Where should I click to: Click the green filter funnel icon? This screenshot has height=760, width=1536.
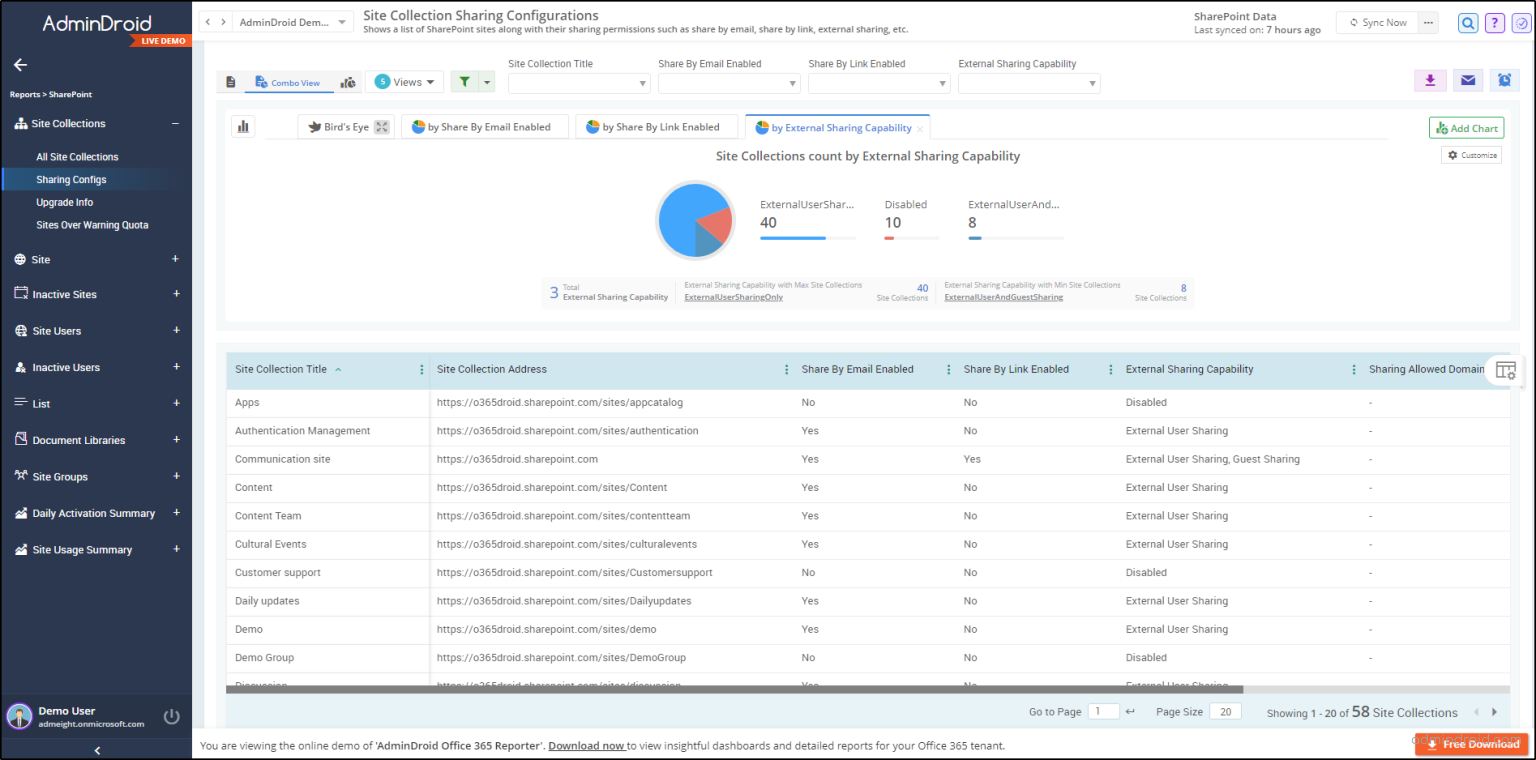pyautogui.click(x=465, y=82)
